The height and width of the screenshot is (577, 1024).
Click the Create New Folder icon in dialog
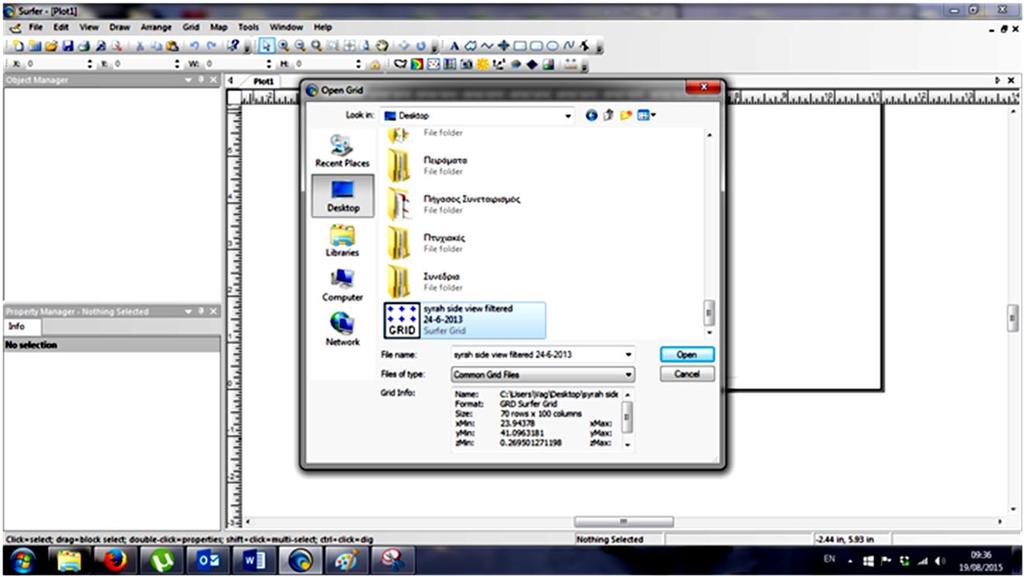[626, 116]
